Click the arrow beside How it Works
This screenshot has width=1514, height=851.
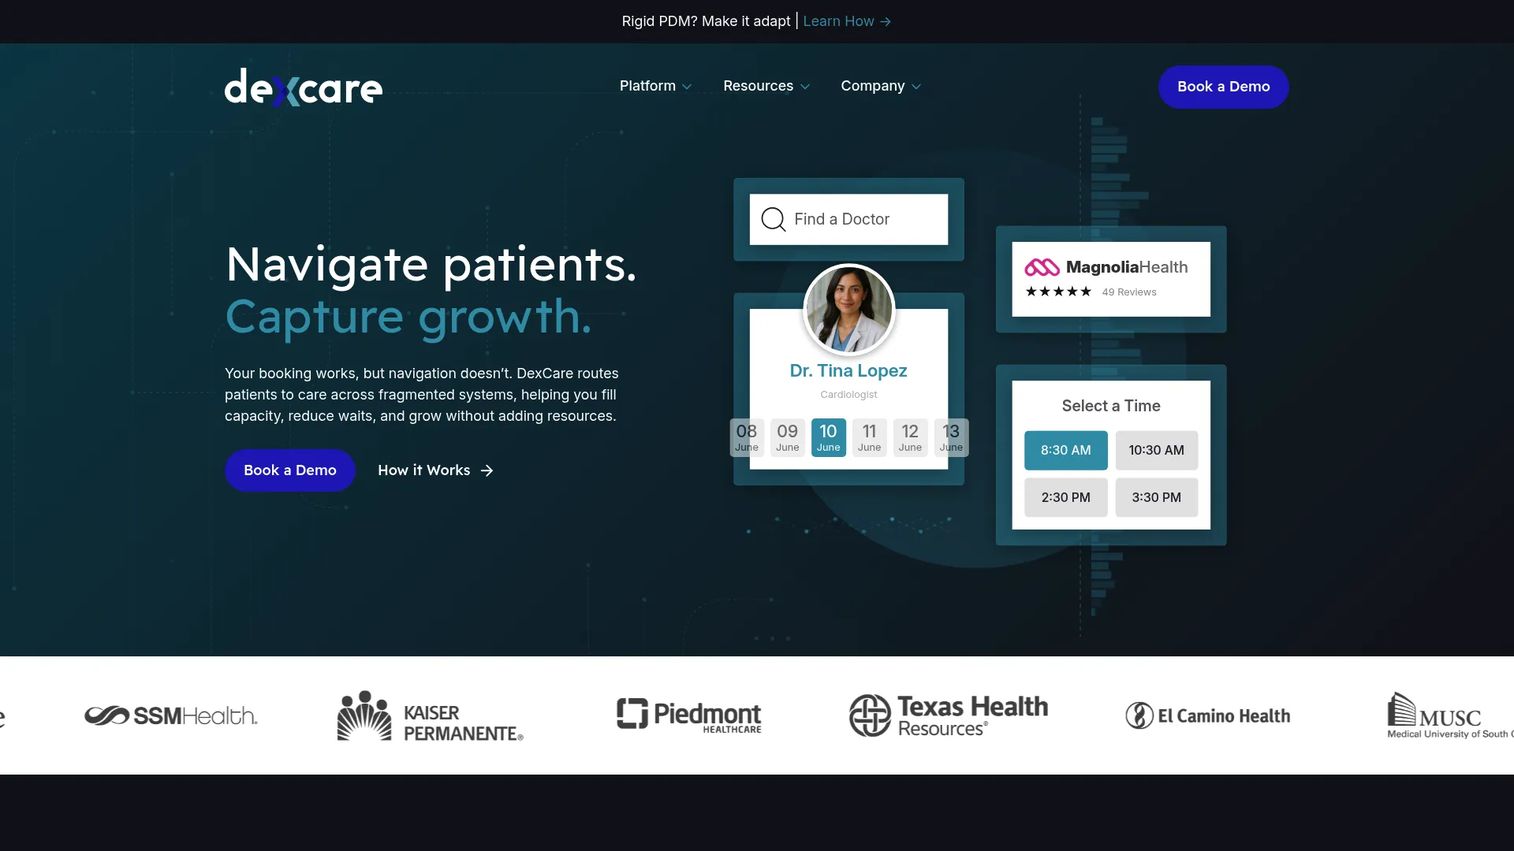click(487, 470)
